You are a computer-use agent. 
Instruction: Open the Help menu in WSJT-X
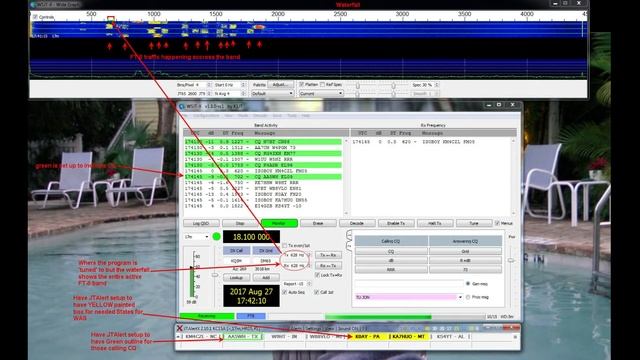306,116
